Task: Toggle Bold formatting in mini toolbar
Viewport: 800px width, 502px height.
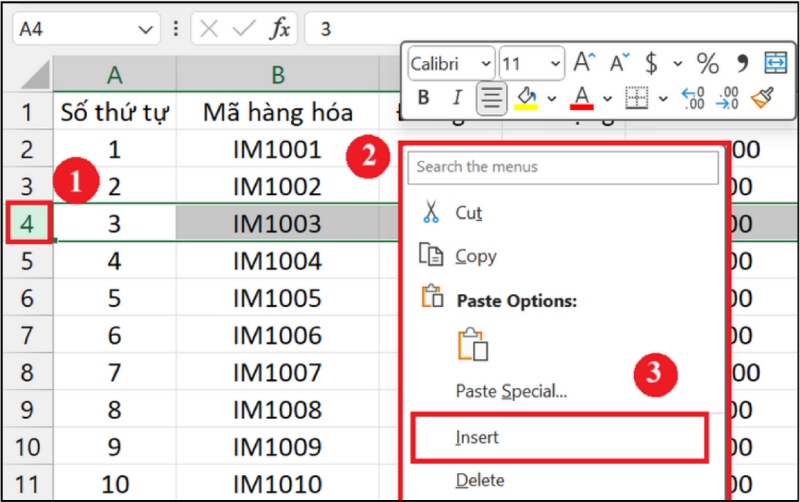Action: click(423, 97)
